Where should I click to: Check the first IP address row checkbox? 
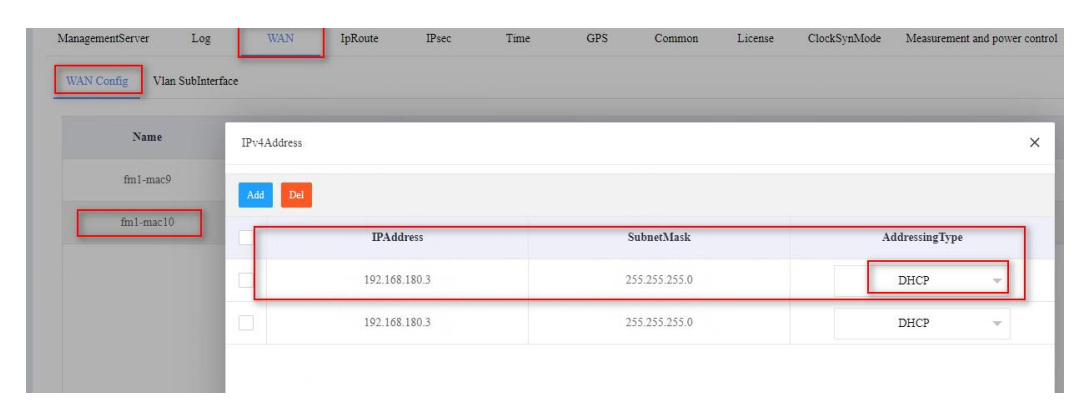(246, 281)
